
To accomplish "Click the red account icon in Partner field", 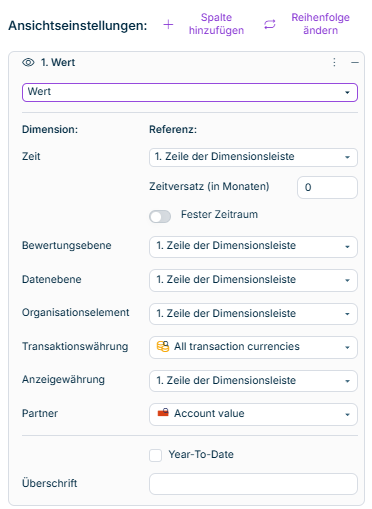I will click(163, 413).
